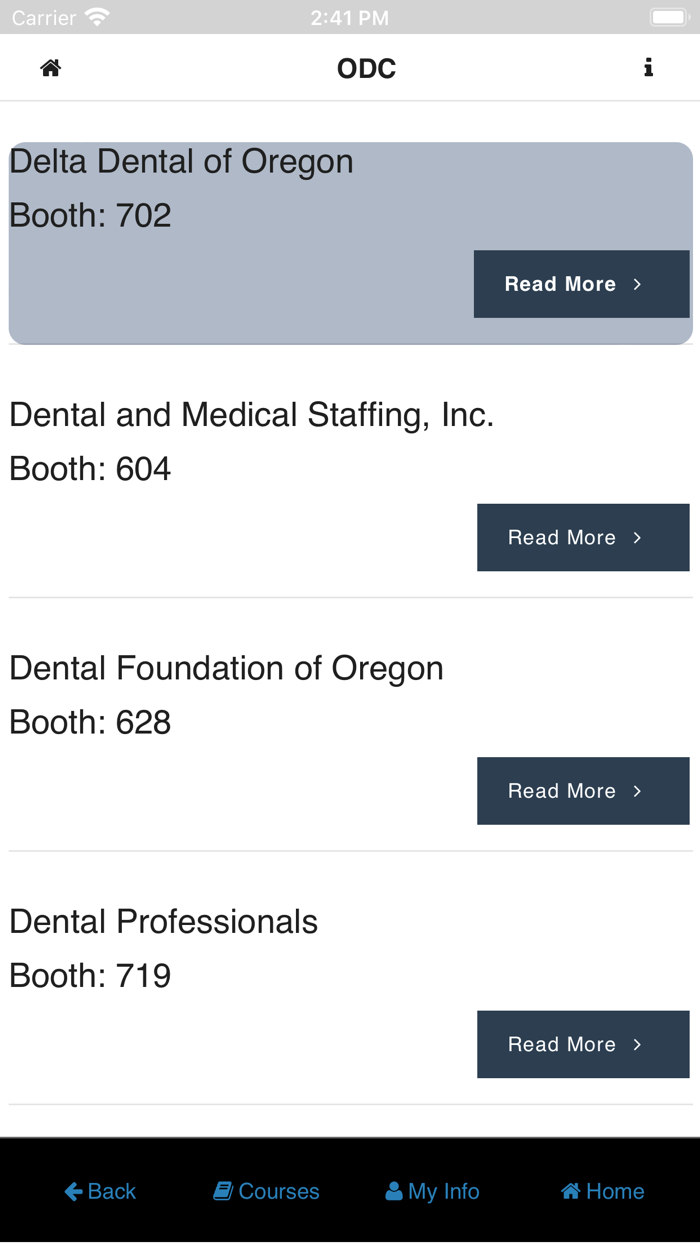Click the home icon in the top bar

[50, 67]
